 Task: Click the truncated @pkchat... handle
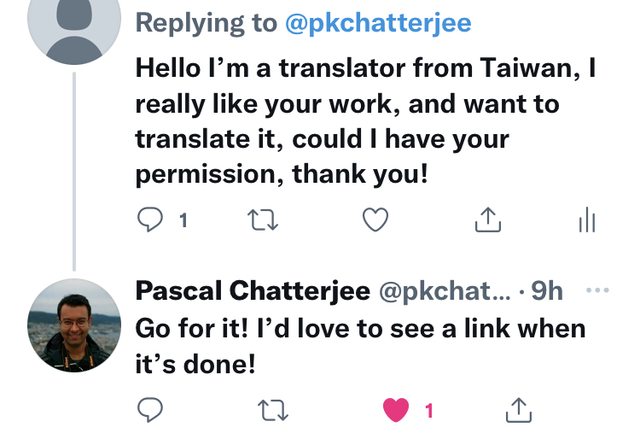[x=446, y=291]
